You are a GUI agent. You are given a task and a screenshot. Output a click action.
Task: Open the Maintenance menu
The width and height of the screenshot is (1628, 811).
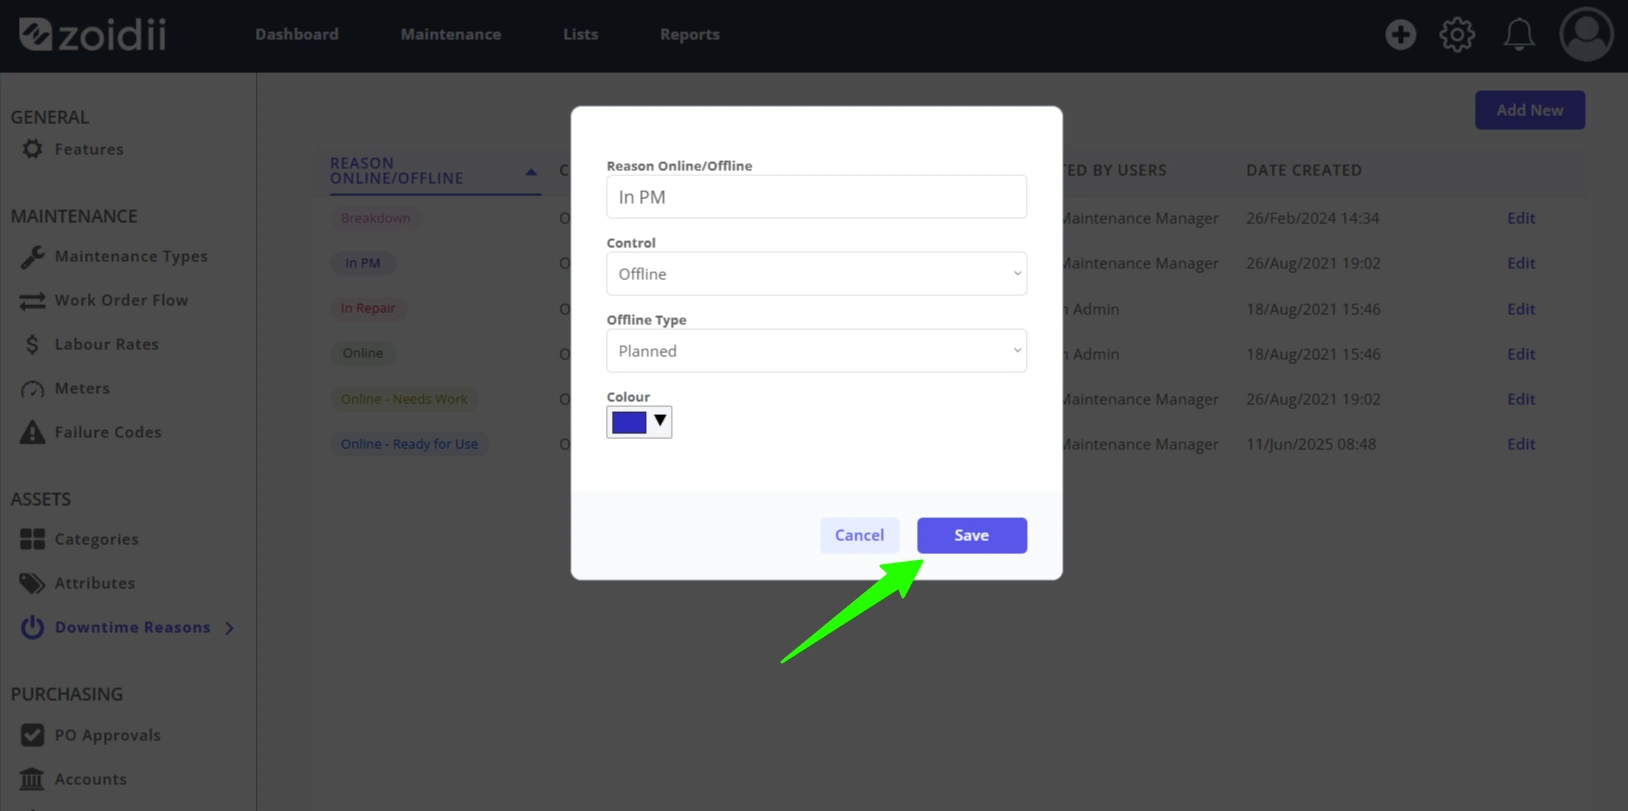[451, 34]
